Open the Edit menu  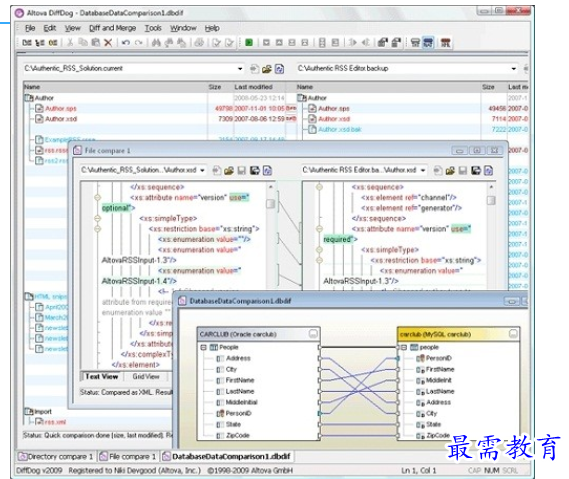[x=50, y=28]
